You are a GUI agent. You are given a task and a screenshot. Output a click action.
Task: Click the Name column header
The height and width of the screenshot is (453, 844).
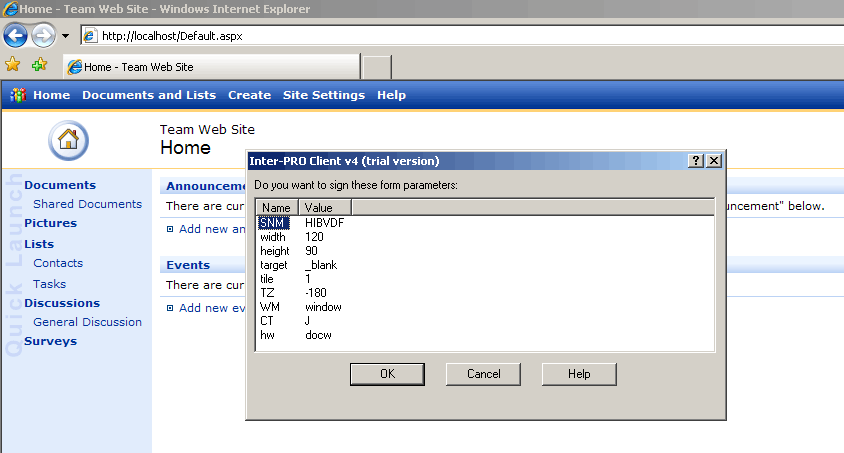coord(277,208)
